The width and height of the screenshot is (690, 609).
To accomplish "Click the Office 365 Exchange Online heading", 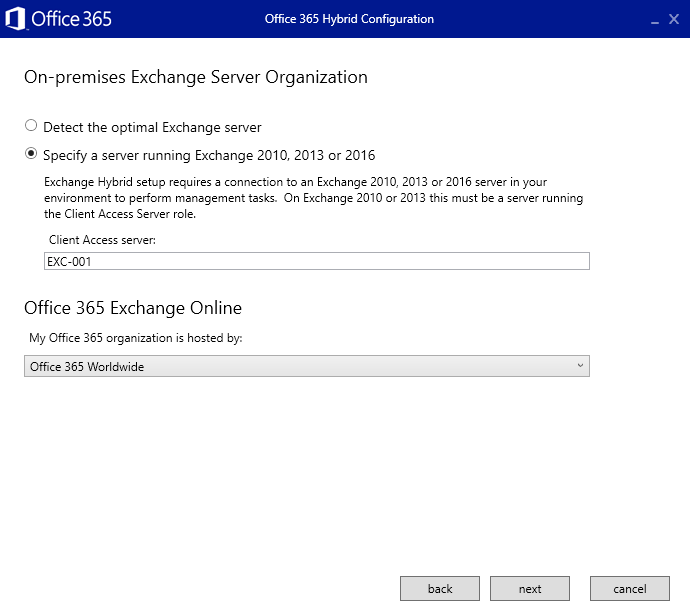I will click(133, 308).
